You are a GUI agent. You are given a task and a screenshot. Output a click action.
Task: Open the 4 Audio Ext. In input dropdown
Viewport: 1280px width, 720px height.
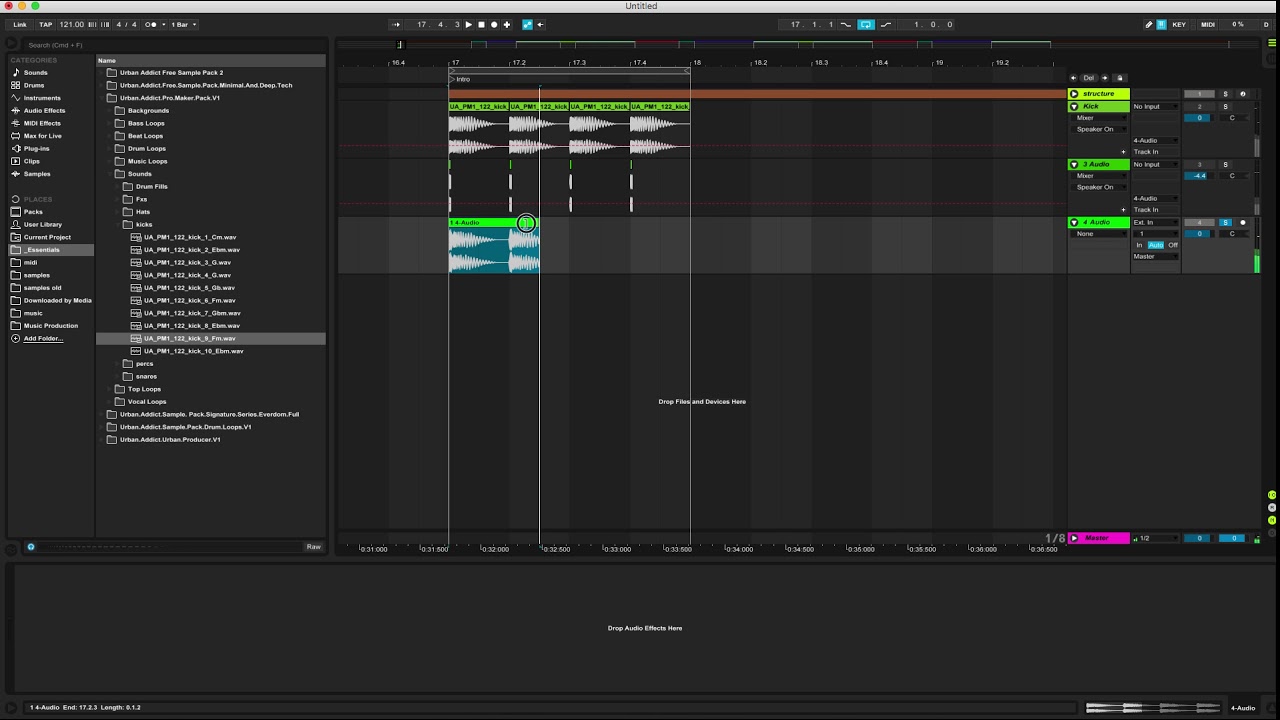coord(1155,222)
